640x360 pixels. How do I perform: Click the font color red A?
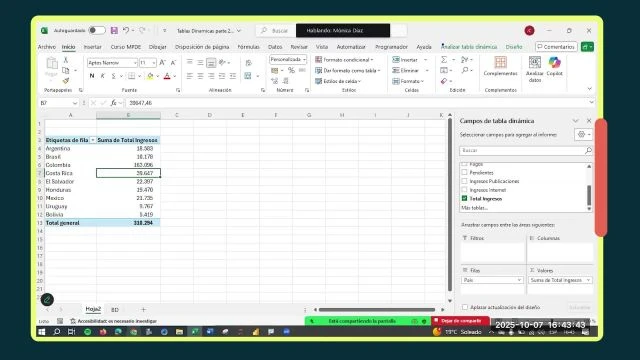167,76
